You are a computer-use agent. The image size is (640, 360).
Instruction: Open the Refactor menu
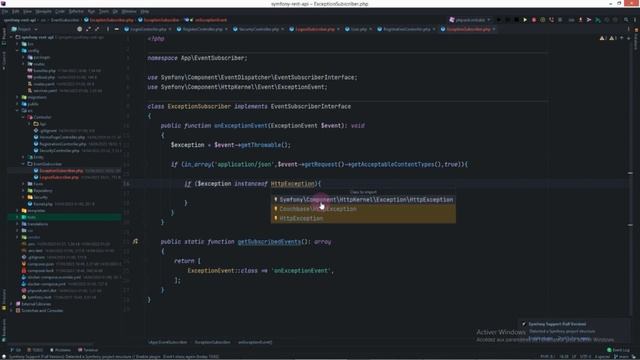coord(76,11)
